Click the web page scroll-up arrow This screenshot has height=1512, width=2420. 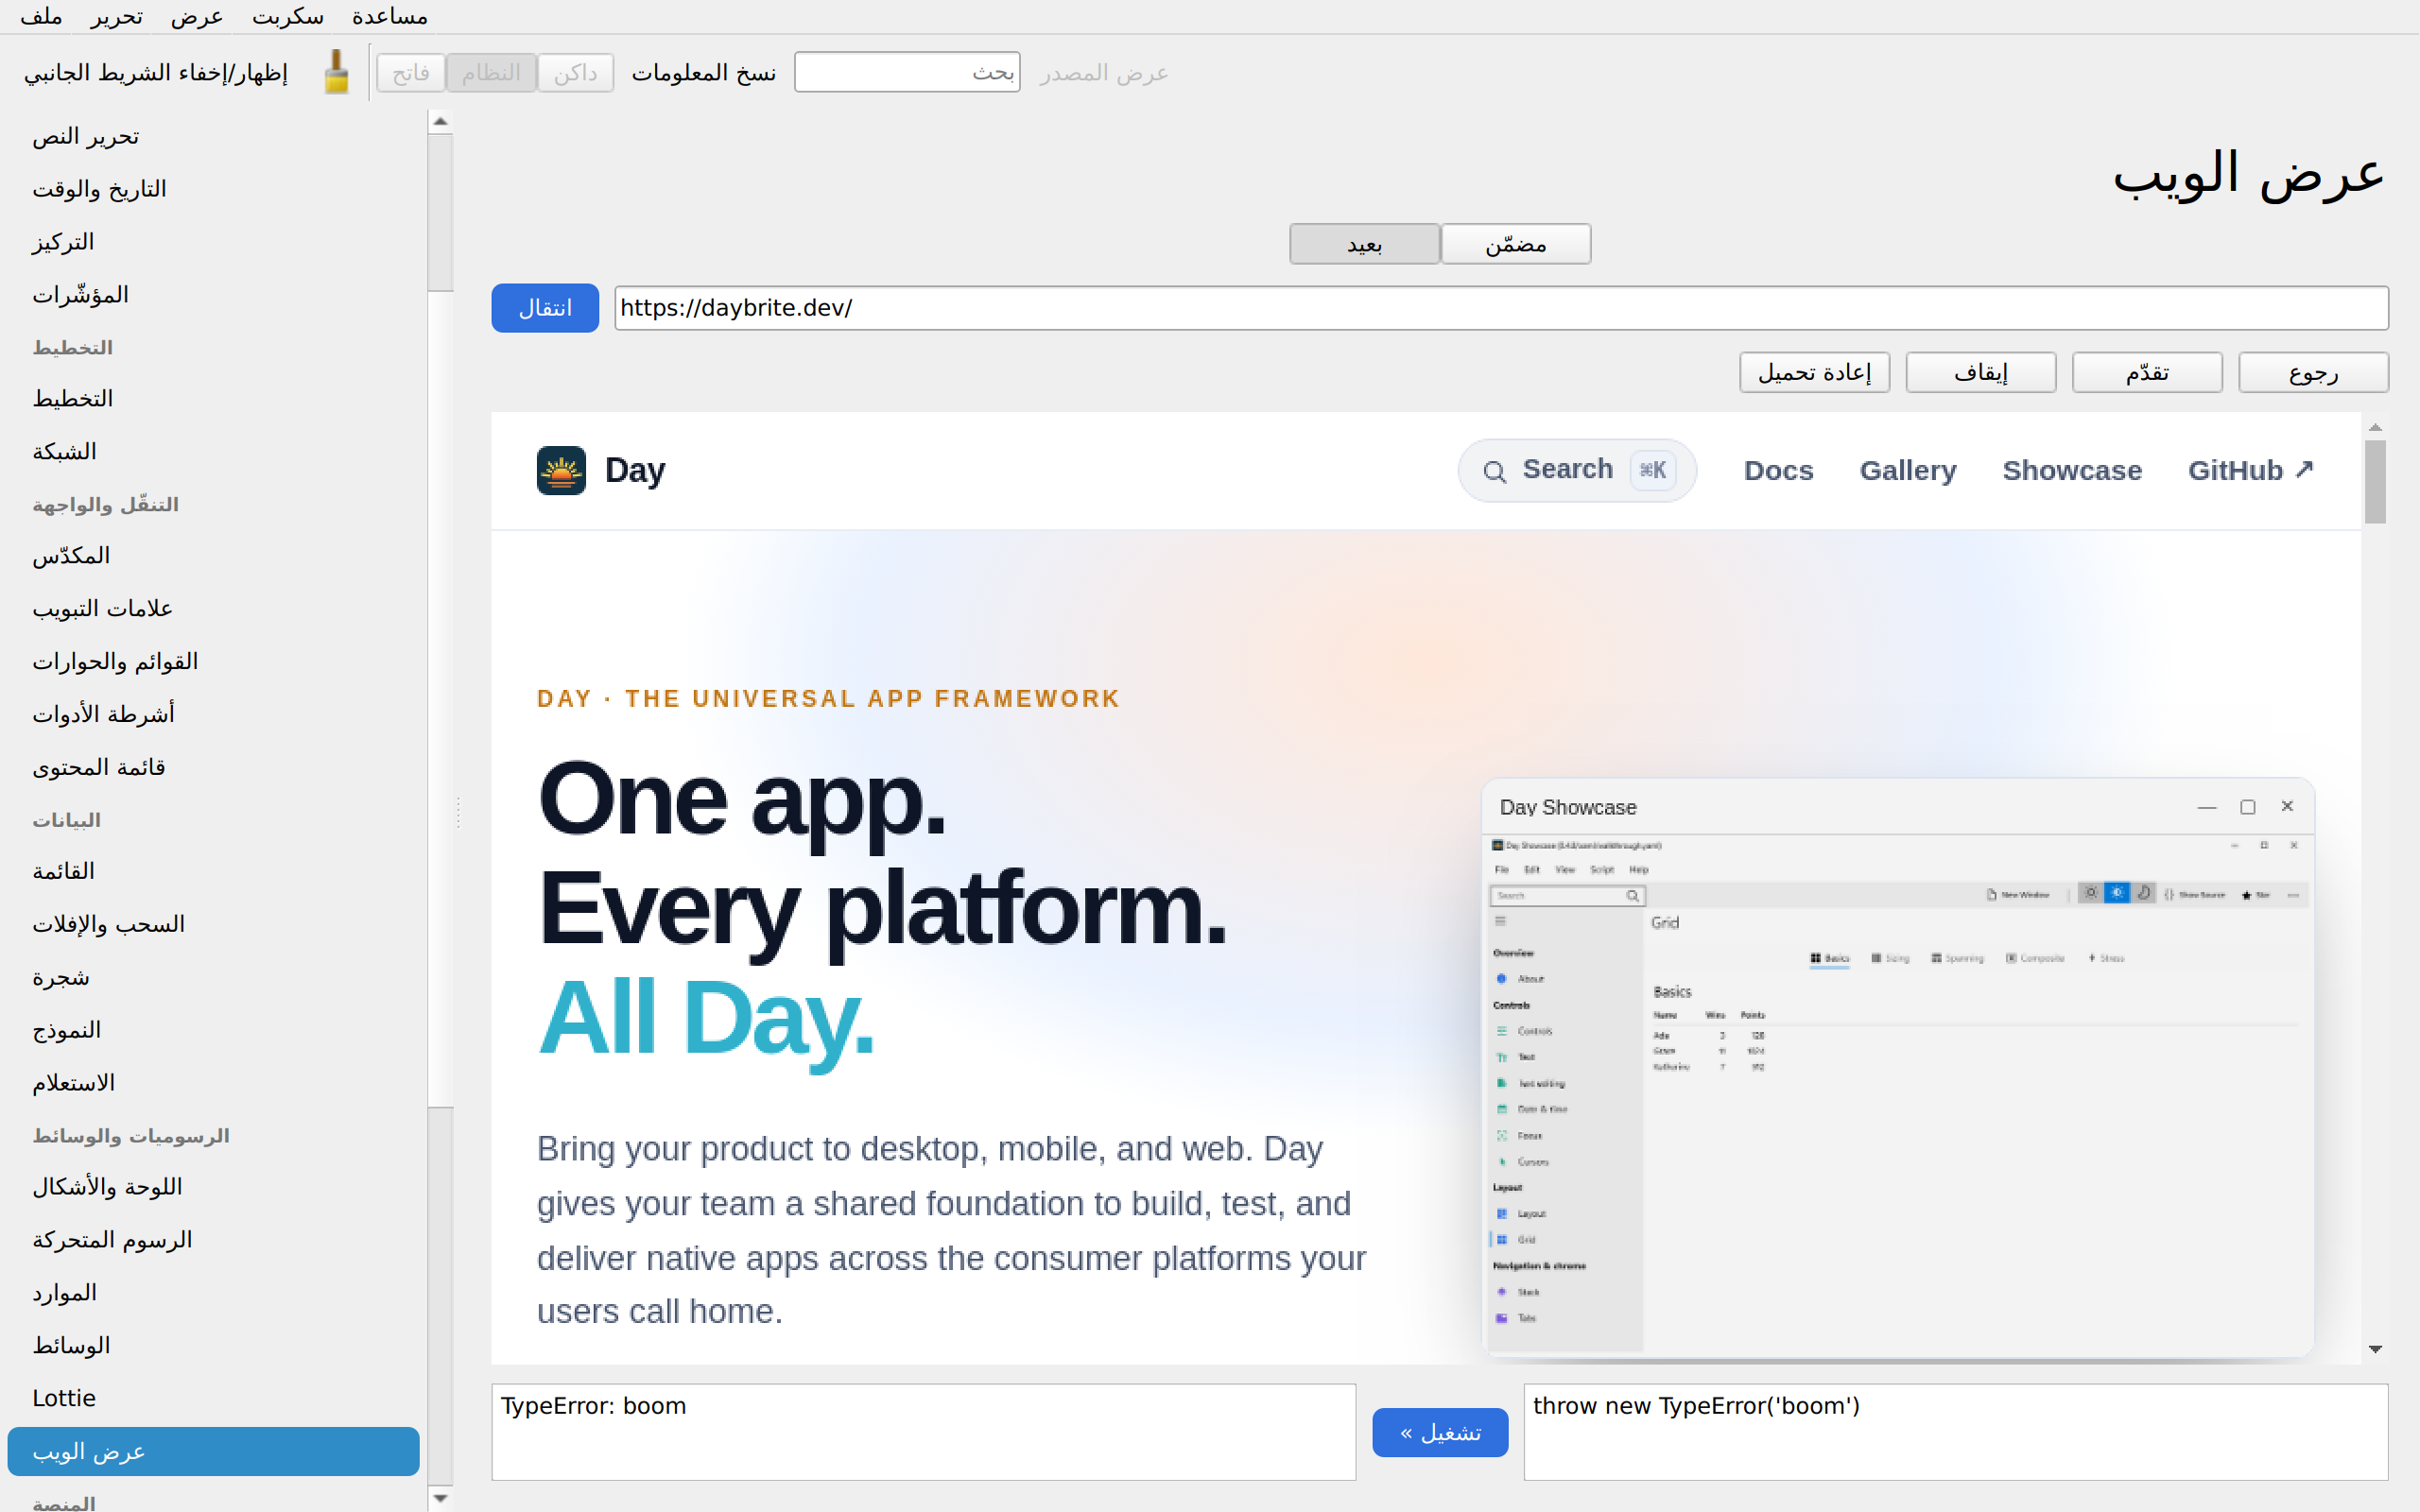pyautogui.click(x=2375, y=427)
